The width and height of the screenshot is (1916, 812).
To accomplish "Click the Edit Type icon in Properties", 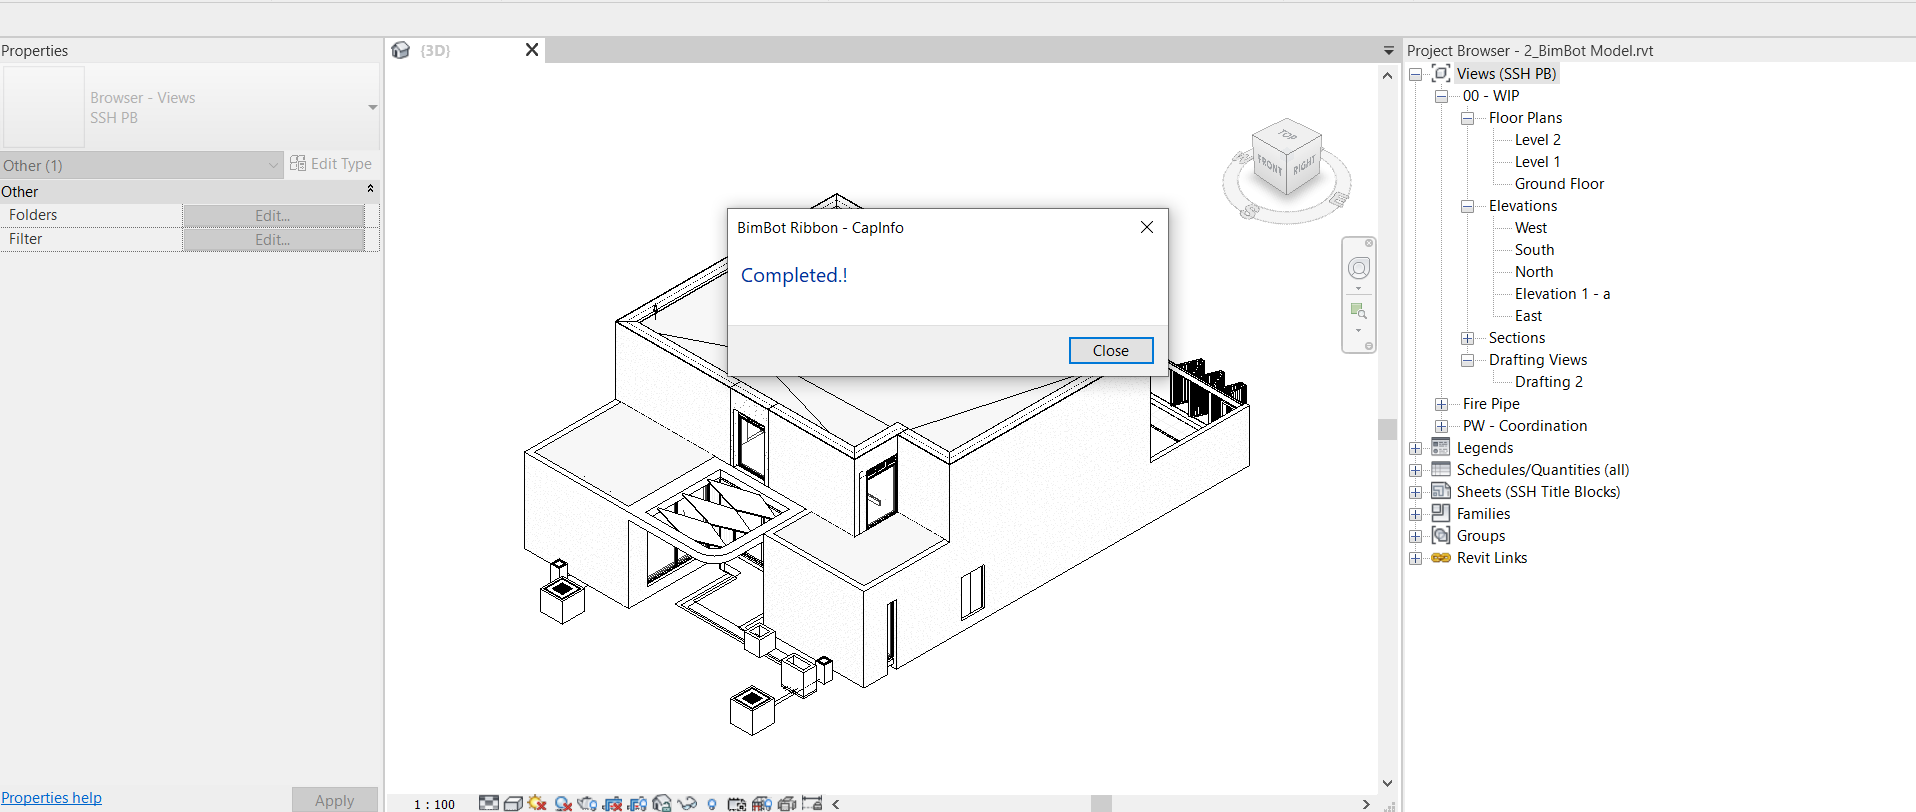I will tap(298, 163).
